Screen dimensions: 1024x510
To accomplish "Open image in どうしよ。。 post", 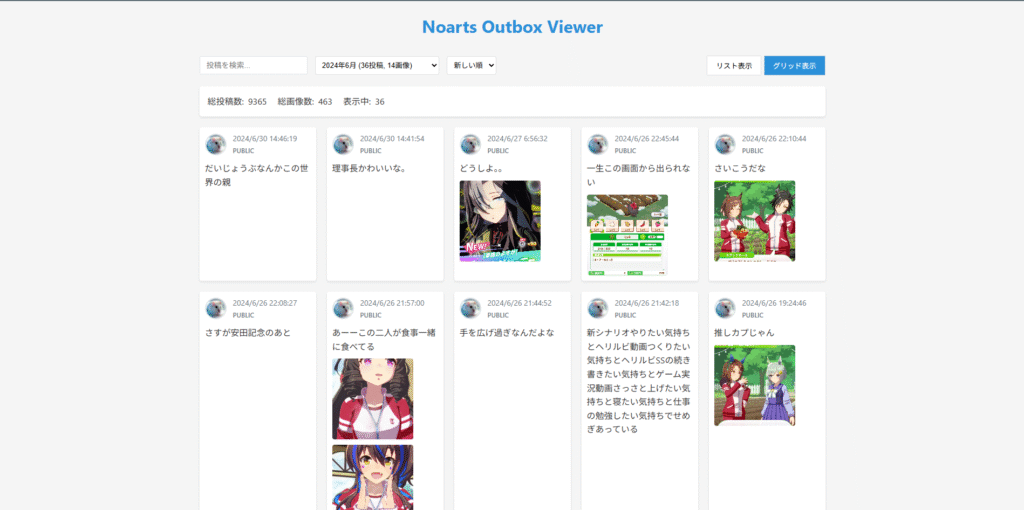I will coord(500,221).
